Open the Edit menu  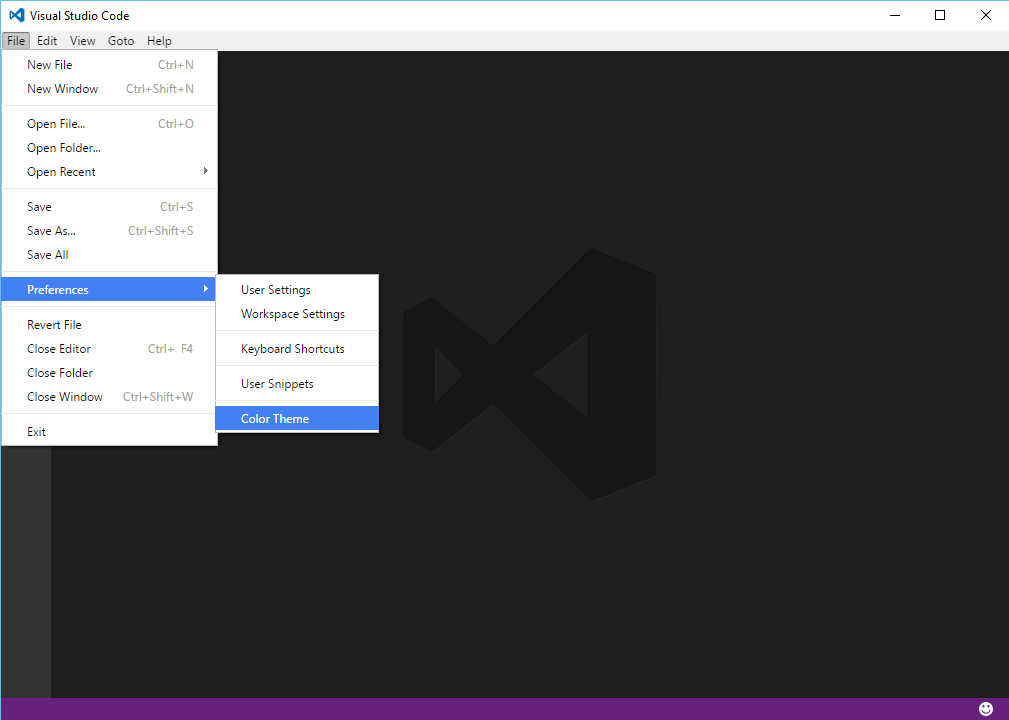pyautogui.click(x=47, y=41)
